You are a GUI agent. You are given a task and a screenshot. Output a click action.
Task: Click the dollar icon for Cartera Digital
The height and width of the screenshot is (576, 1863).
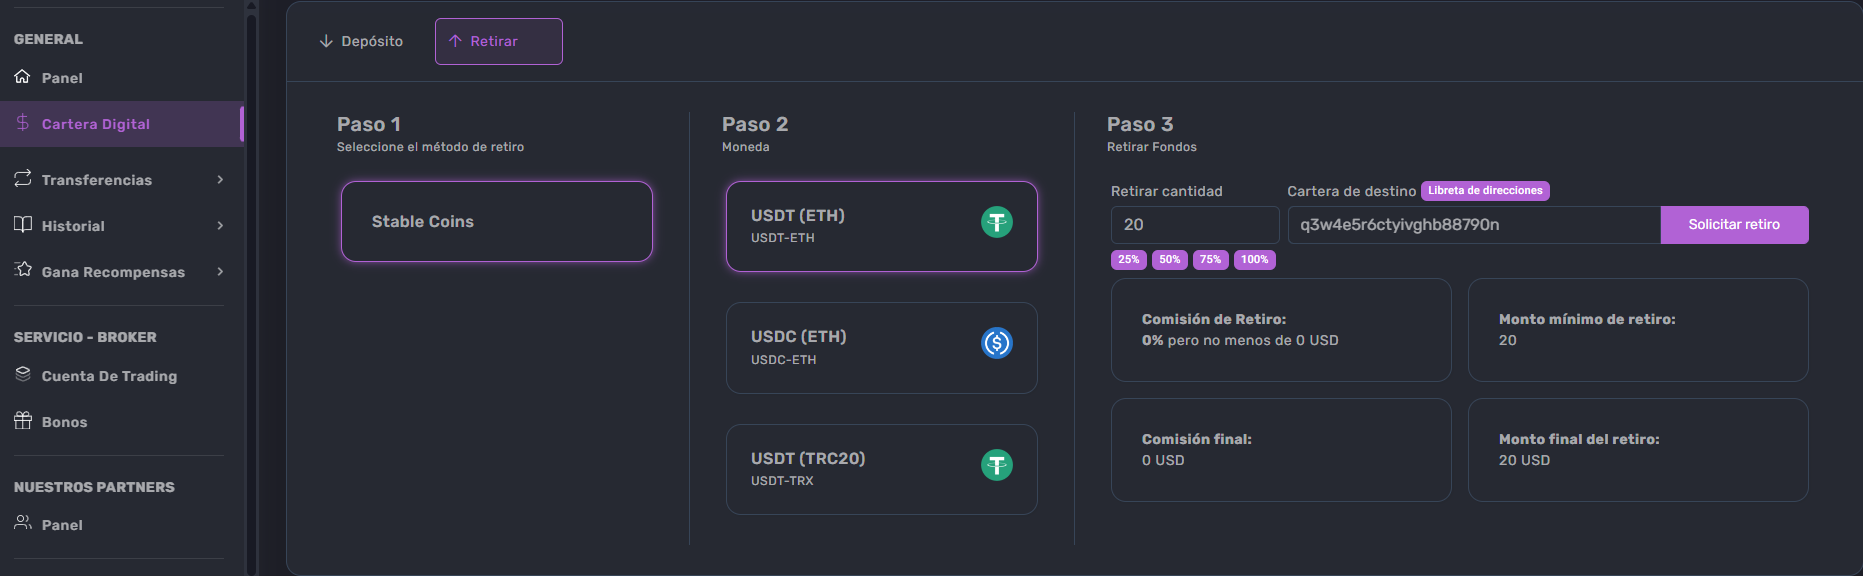click(x=22, y=122)
